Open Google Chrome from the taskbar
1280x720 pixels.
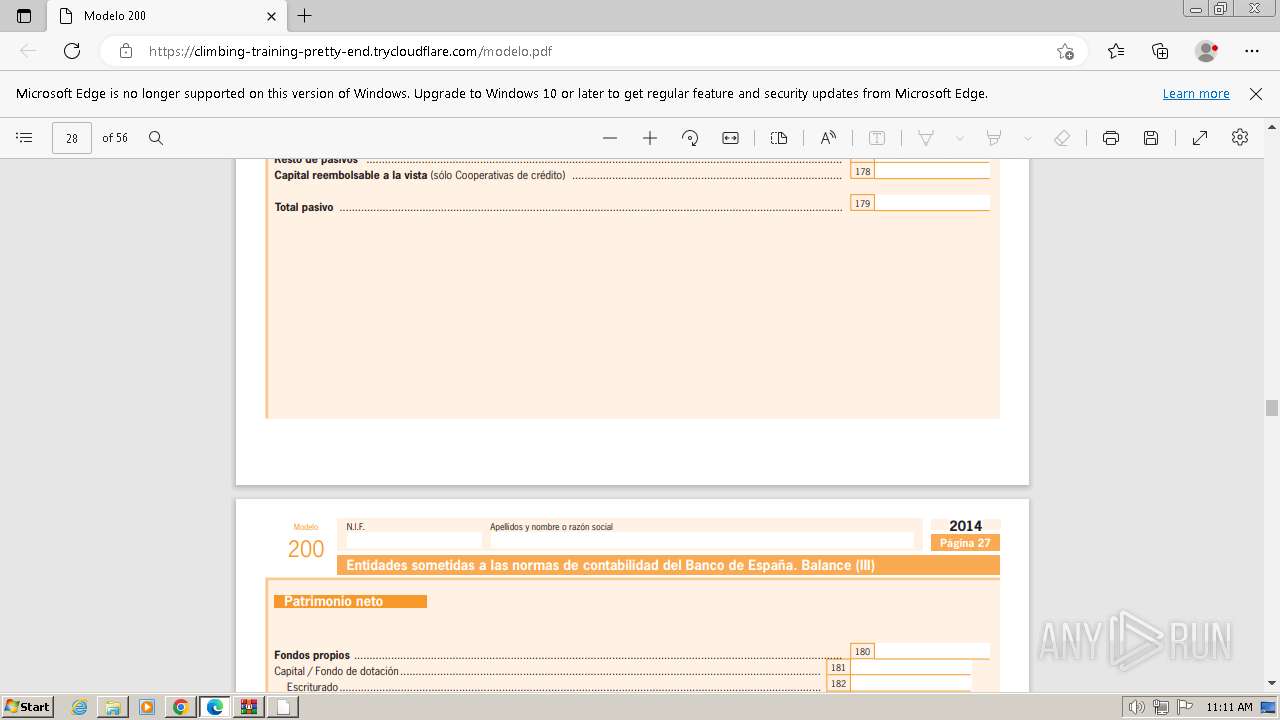pyautogui.click(x=181, y=707)
